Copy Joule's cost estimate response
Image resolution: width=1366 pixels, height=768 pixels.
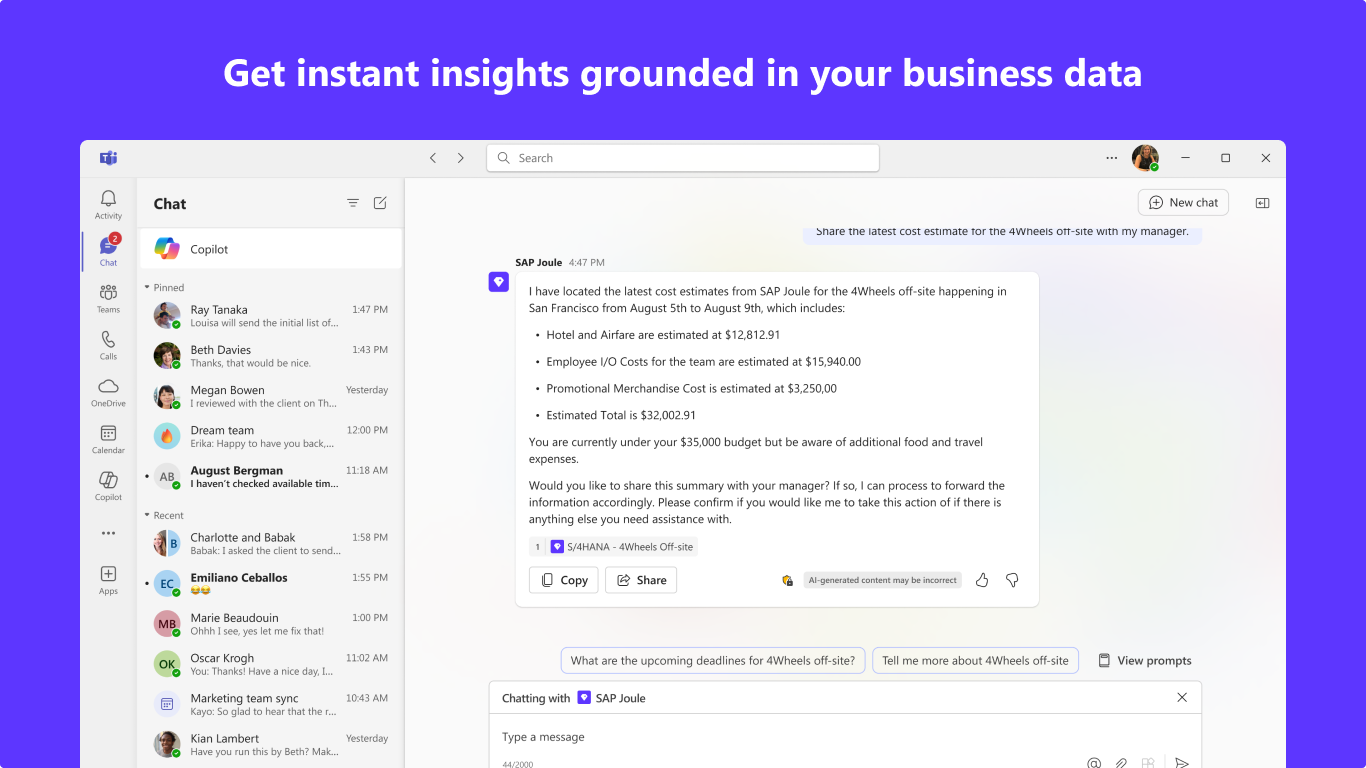(x=563, y=579)
